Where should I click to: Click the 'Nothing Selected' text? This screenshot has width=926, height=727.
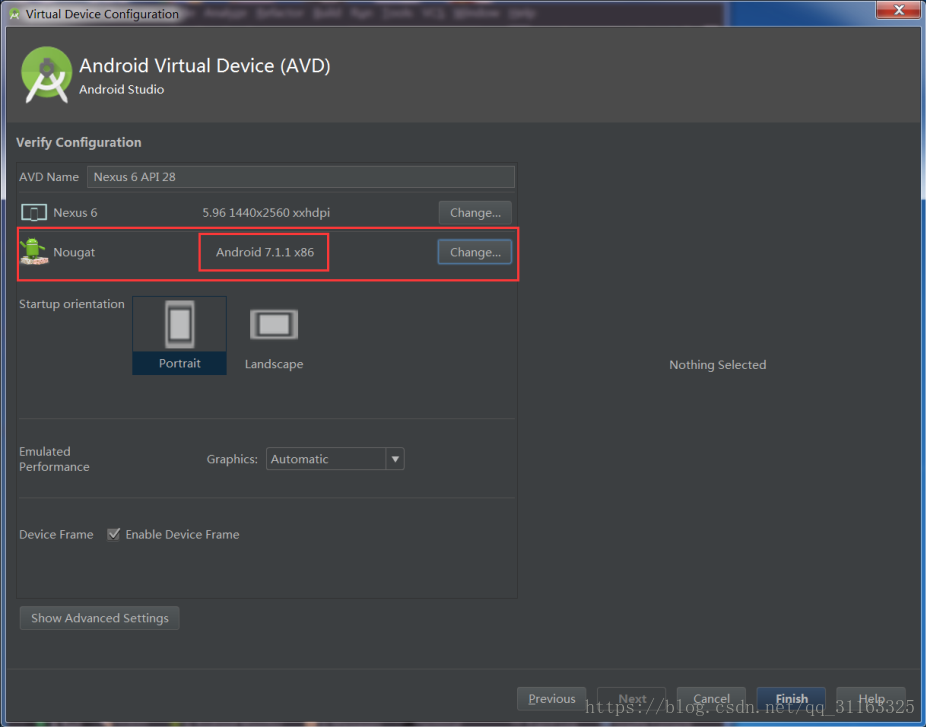coord(718,365)
